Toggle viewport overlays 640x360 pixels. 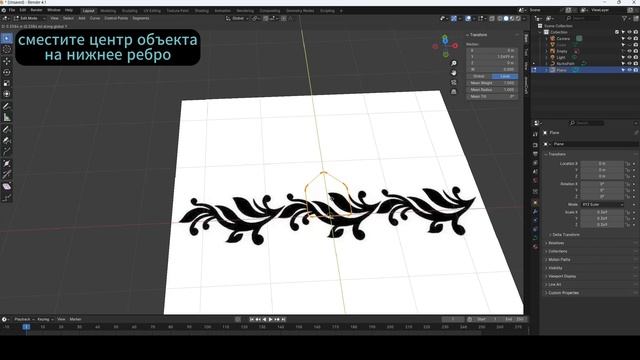(x=468, y=18)
